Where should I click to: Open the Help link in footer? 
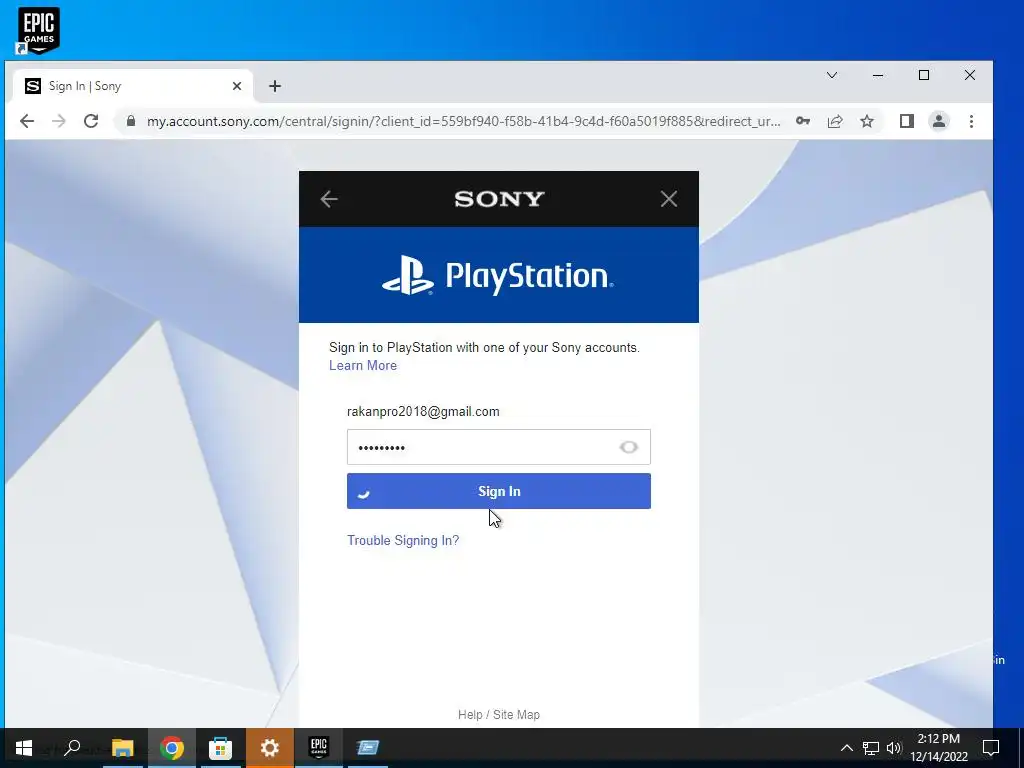pyautogui.click(x=470, y=714)
